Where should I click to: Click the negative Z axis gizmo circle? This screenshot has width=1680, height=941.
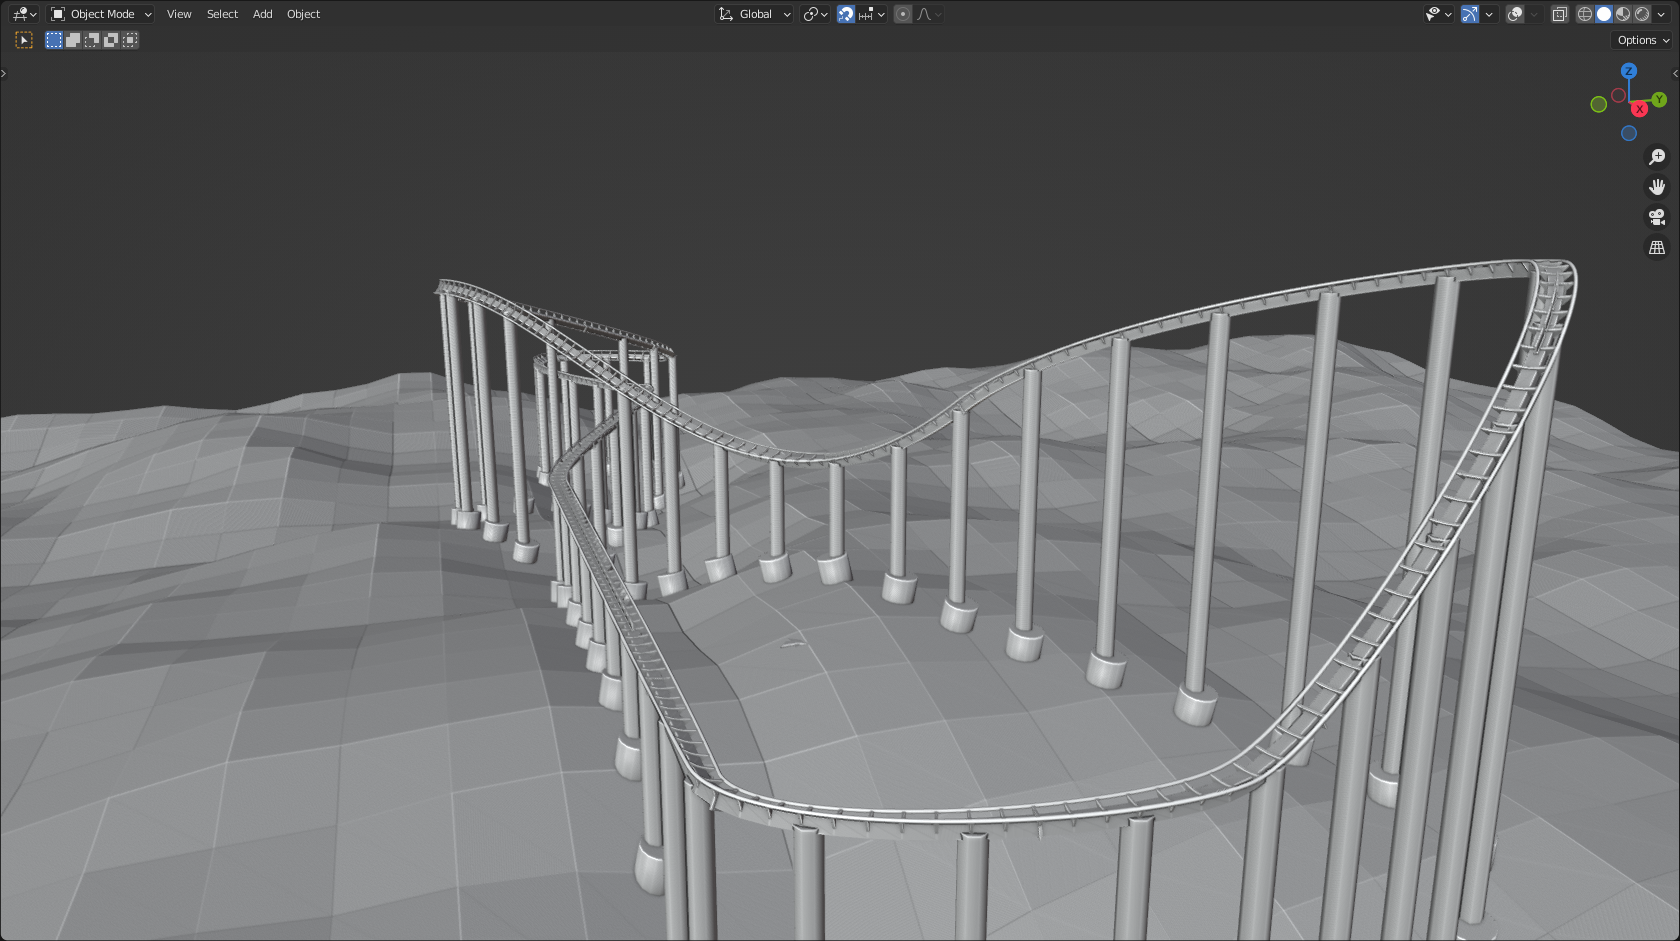(x=1629, y=133)
